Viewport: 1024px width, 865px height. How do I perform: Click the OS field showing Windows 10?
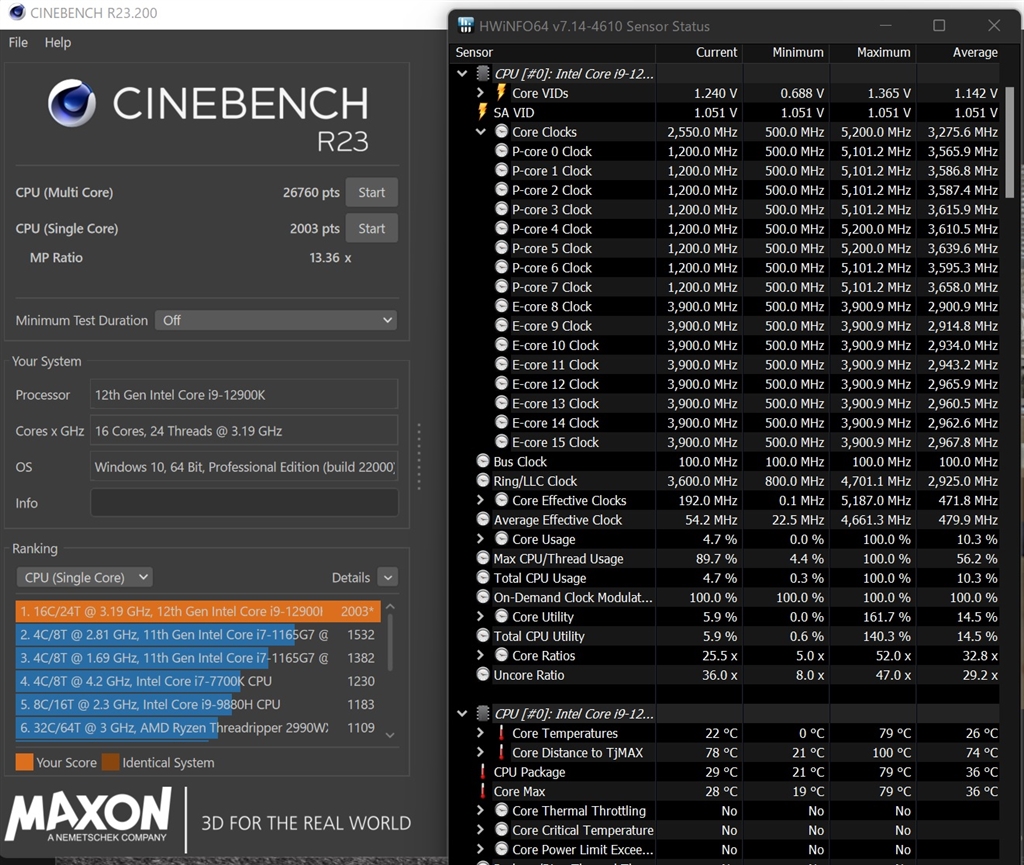pyautogui.click(x=244, y=467)
